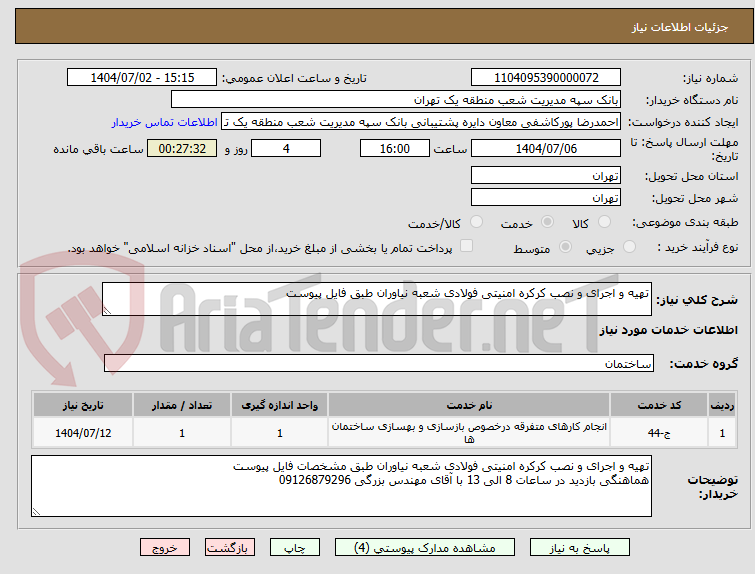Click the ساعت باقی مانده label
The height and width of the screenshot is (574, 755).
click(98, 149)
